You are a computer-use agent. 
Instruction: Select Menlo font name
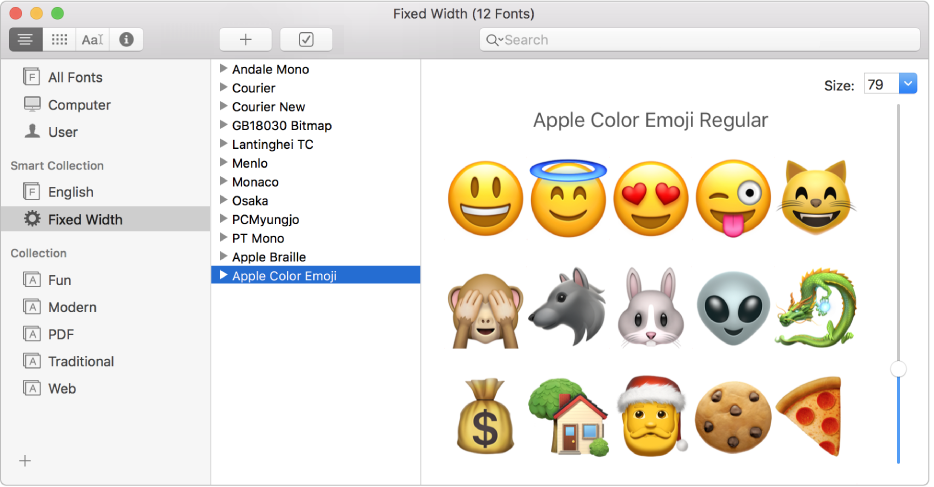point(250,163)
